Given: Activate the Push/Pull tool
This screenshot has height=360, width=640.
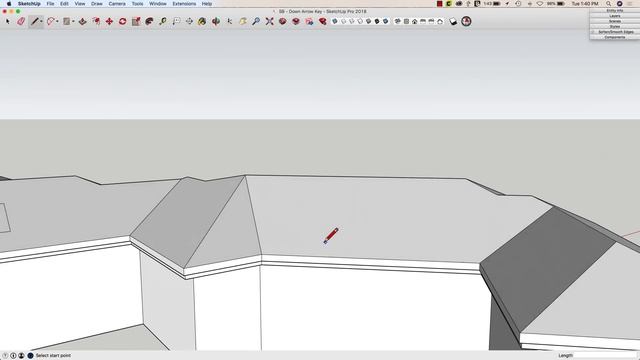Looking at the screenshot, I should pos(82,21).
